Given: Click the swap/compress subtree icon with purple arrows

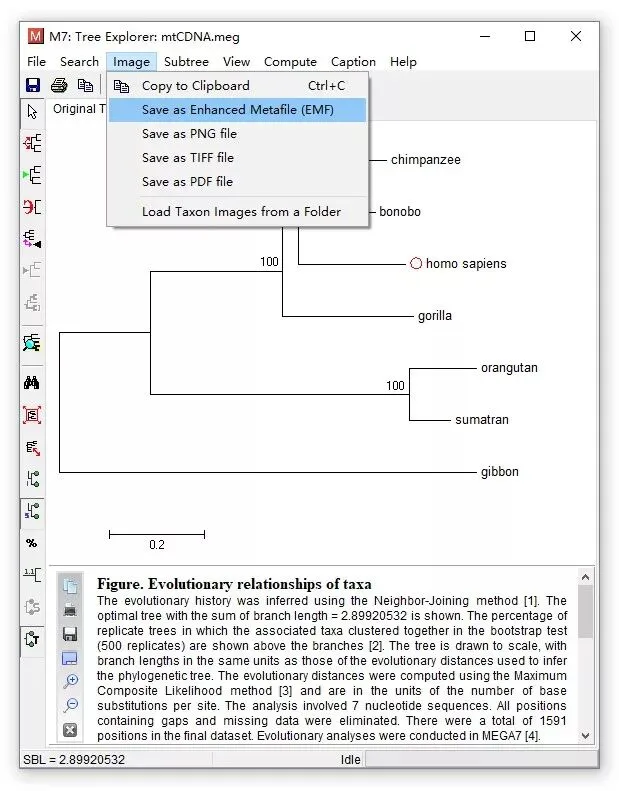Looking at the screenshot, I should click(x=32, y=239).
